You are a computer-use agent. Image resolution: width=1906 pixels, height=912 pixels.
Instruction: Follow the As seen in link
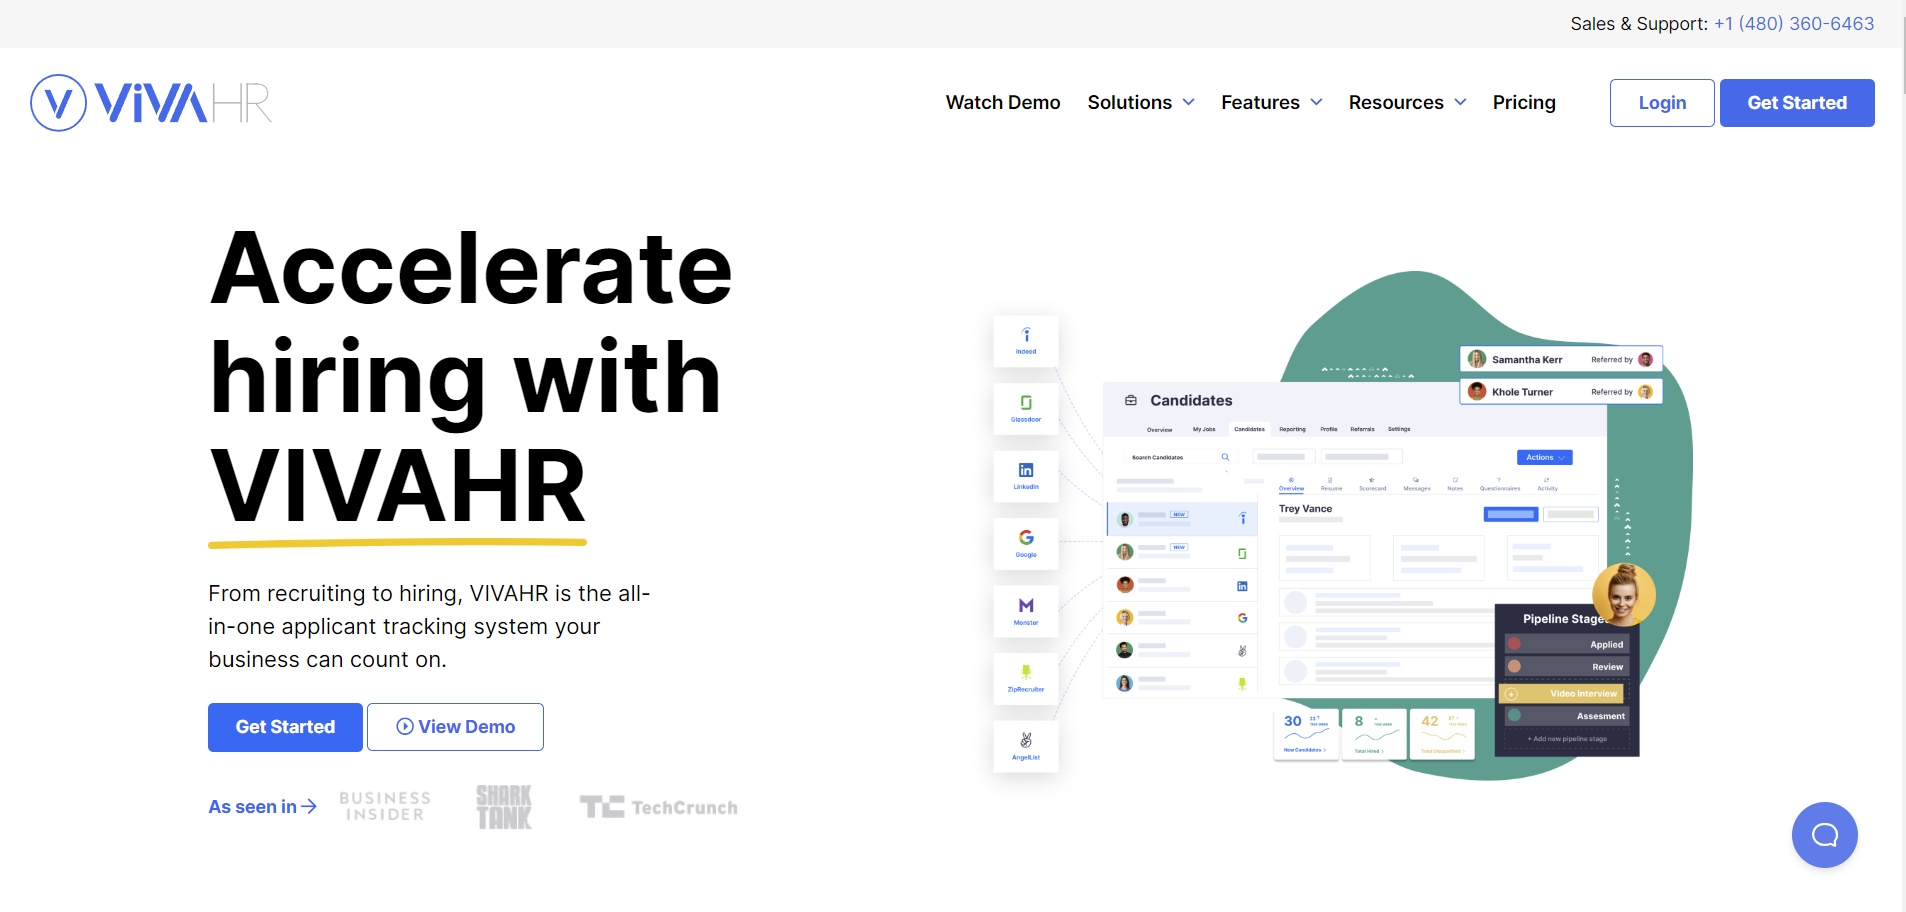coord(262,807)
